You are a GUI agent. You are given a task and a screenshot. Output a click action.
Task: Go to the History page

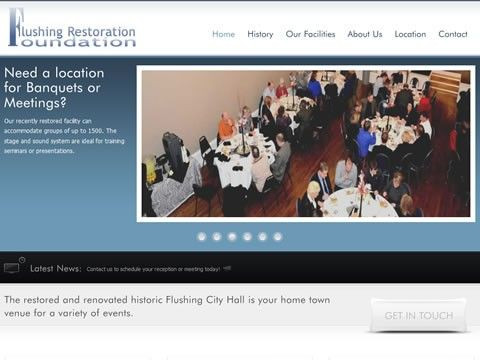pos(260,34)
